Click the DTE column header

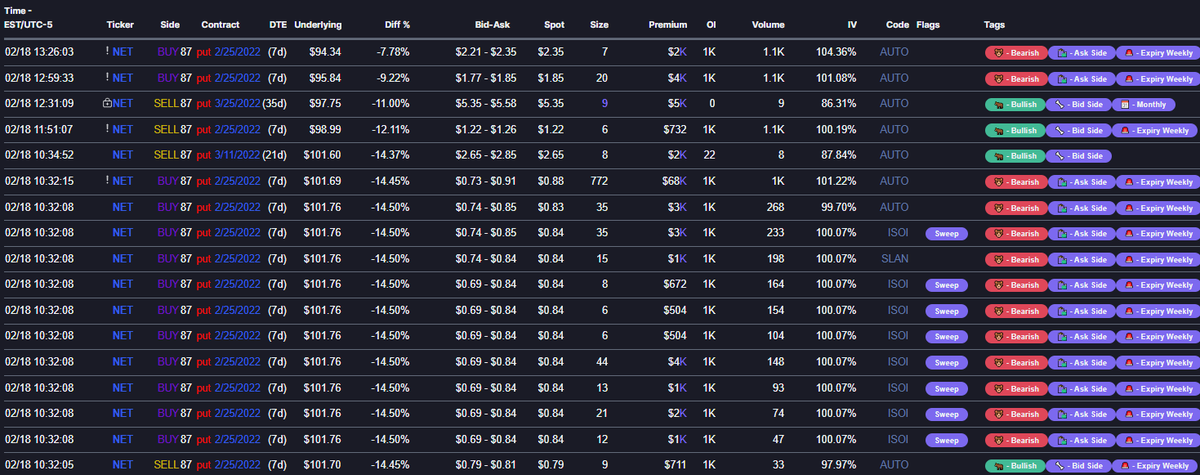[277, 23]
